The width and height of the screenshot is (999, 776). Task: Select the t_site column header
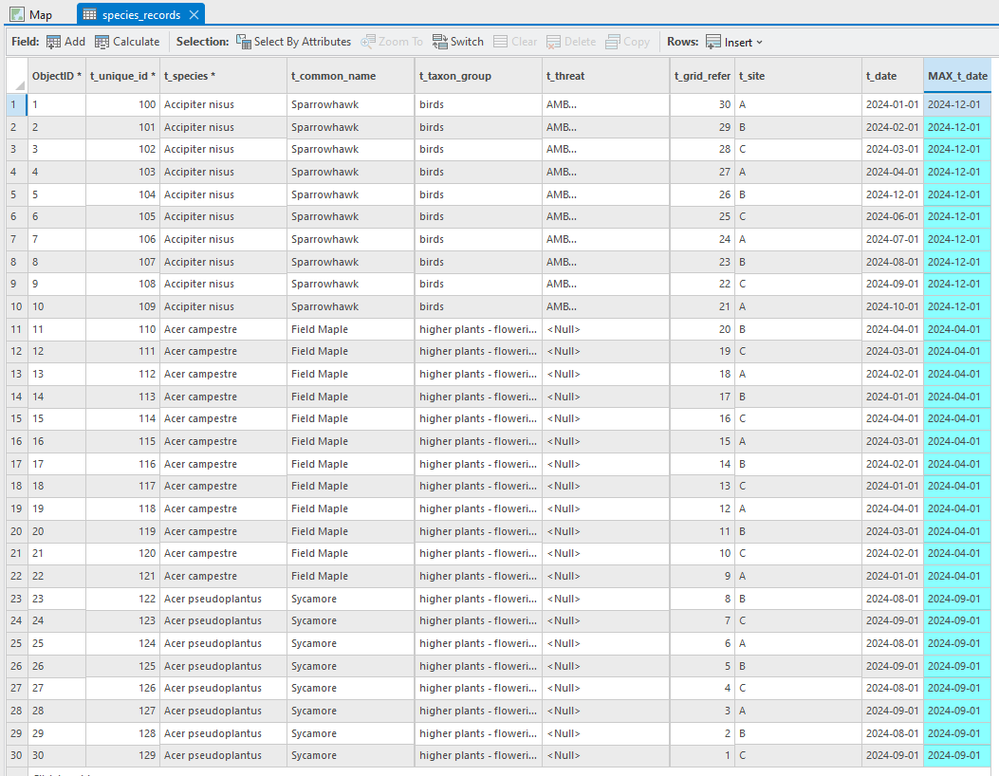click(x=798, y=76)
